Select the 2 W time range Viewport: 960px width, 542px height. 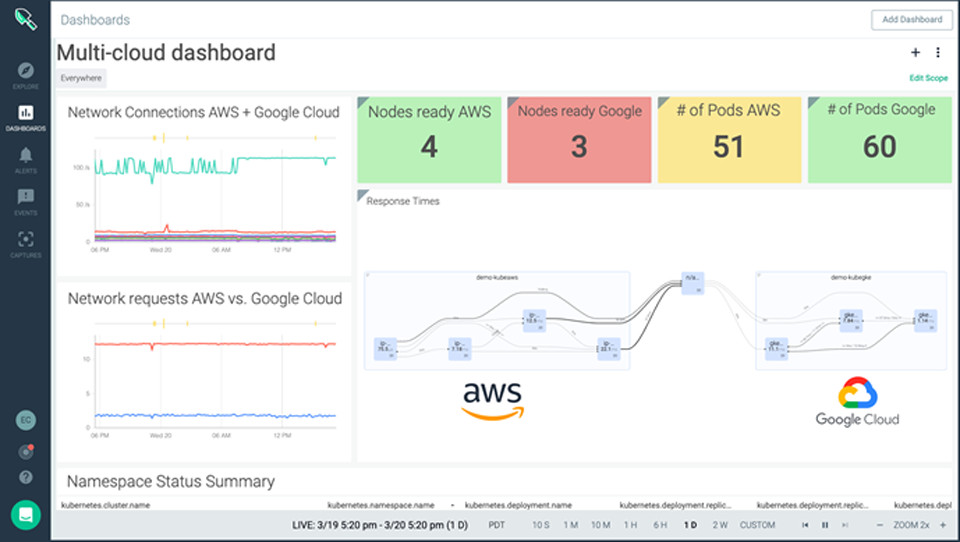coord(720,525)
